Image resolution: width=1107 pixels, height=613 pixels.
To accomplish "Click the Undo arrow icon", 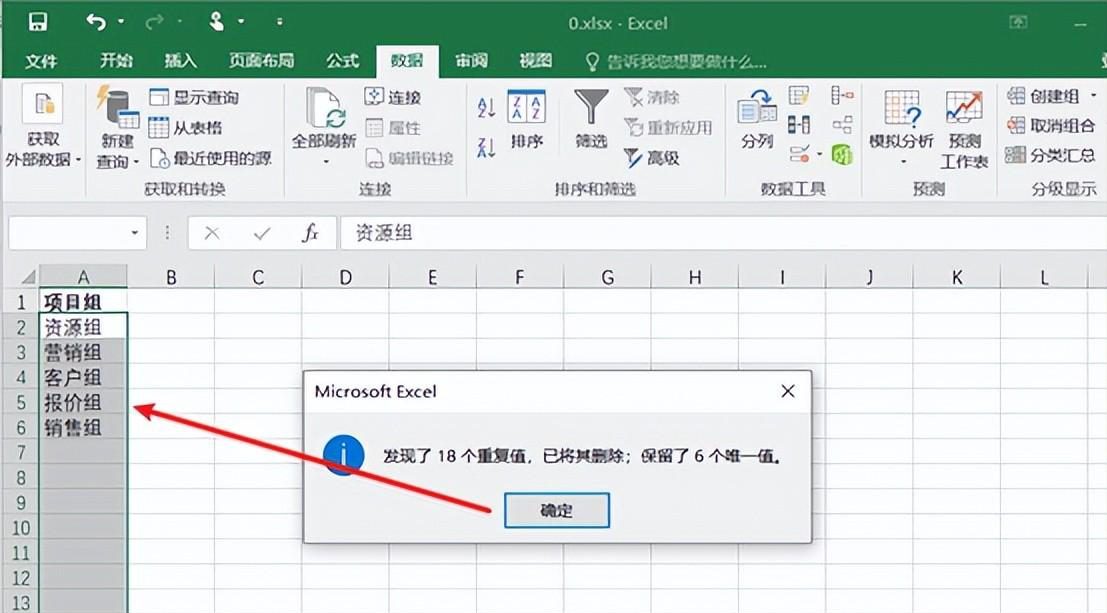I will (95, 22).
